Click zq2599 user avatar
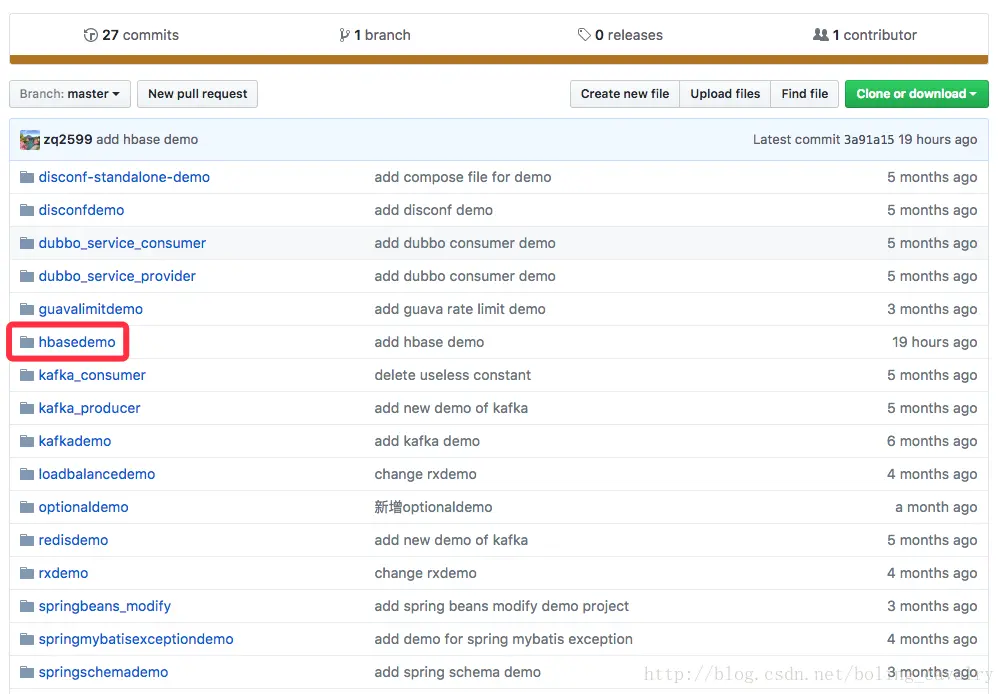 [30, 140]
